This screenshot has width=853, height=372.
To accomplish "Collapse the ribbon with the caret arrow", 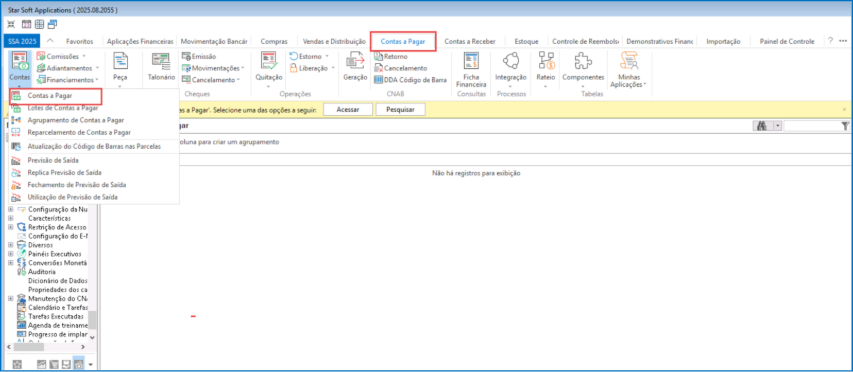I will coord(50,41).
